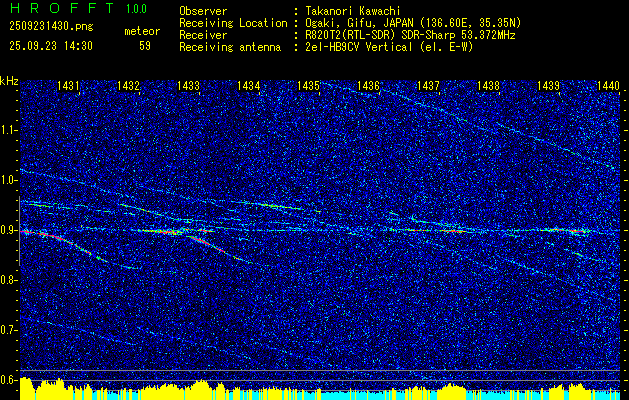Click the 0.8 kHz axis label
Viewport: 629px width, 400px height.
(x=9, y=280)
